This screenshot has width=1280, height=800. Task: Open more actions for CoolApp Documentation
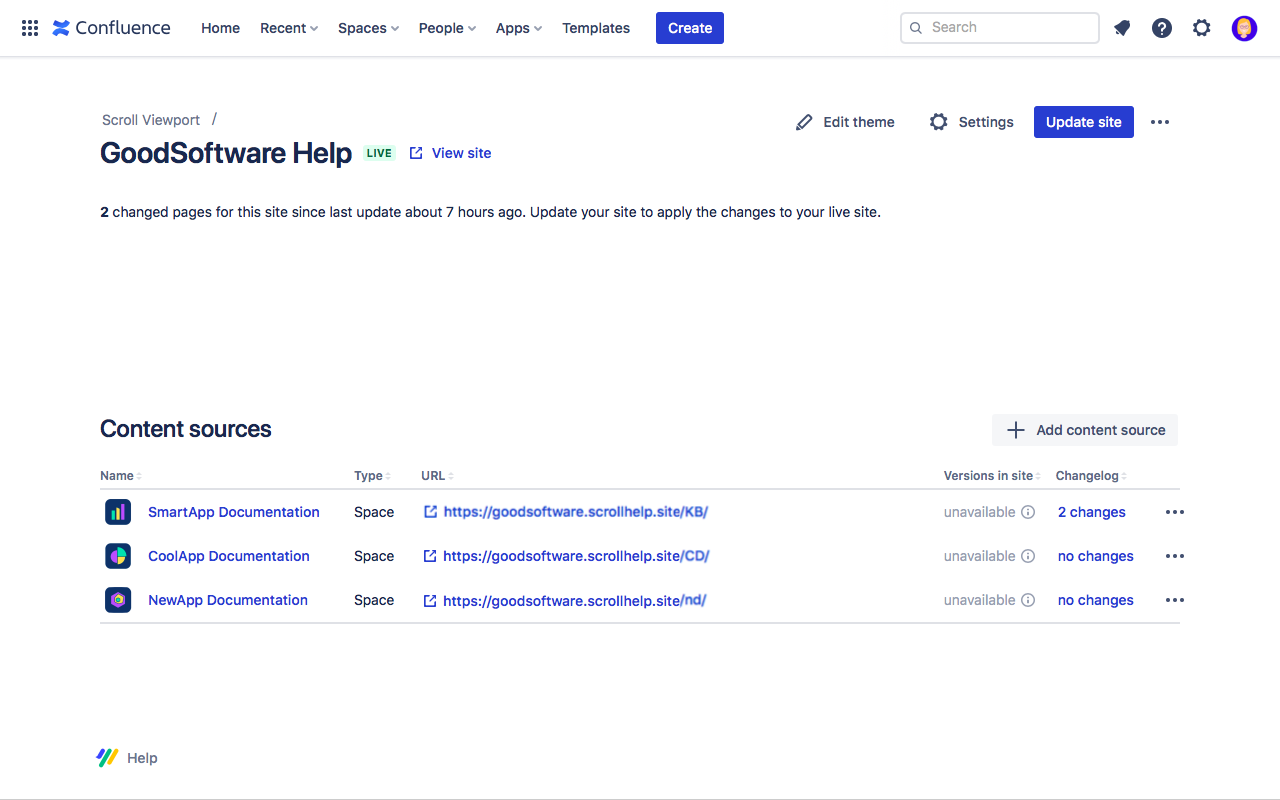pos(1175,556)
